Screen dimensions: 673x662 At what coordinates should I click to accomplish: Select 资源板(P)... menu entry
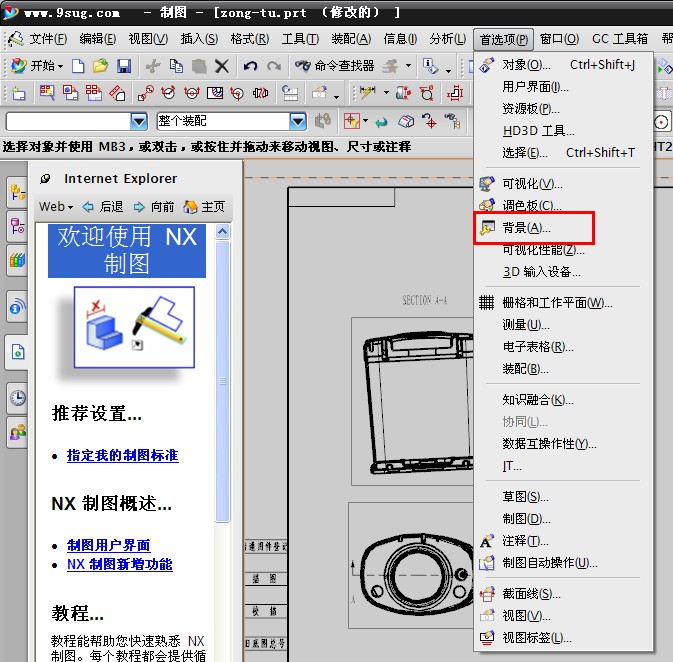pos(563,109)
